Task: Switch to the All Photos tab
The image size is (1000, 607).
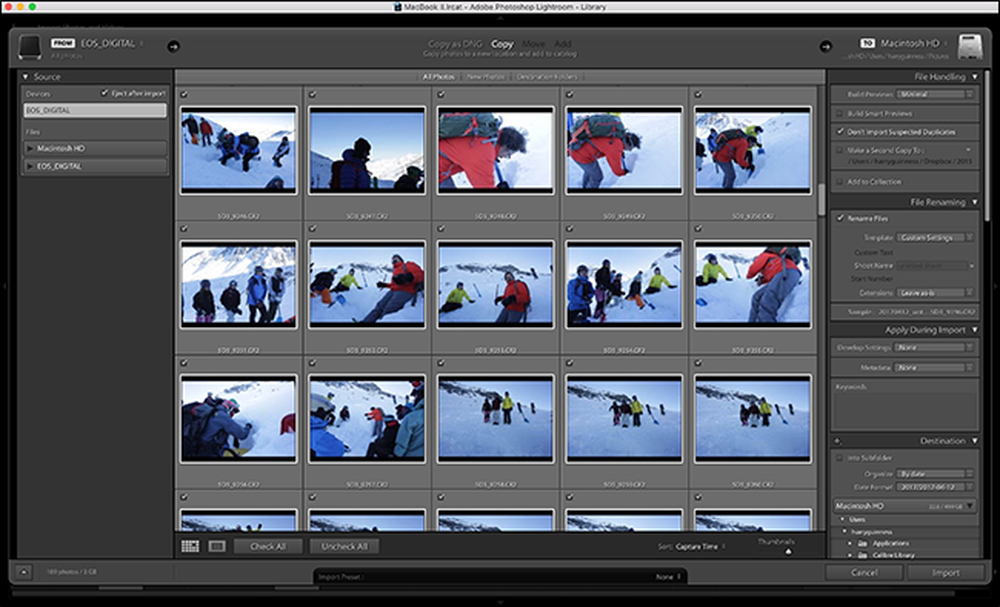Action: [439, 77]
